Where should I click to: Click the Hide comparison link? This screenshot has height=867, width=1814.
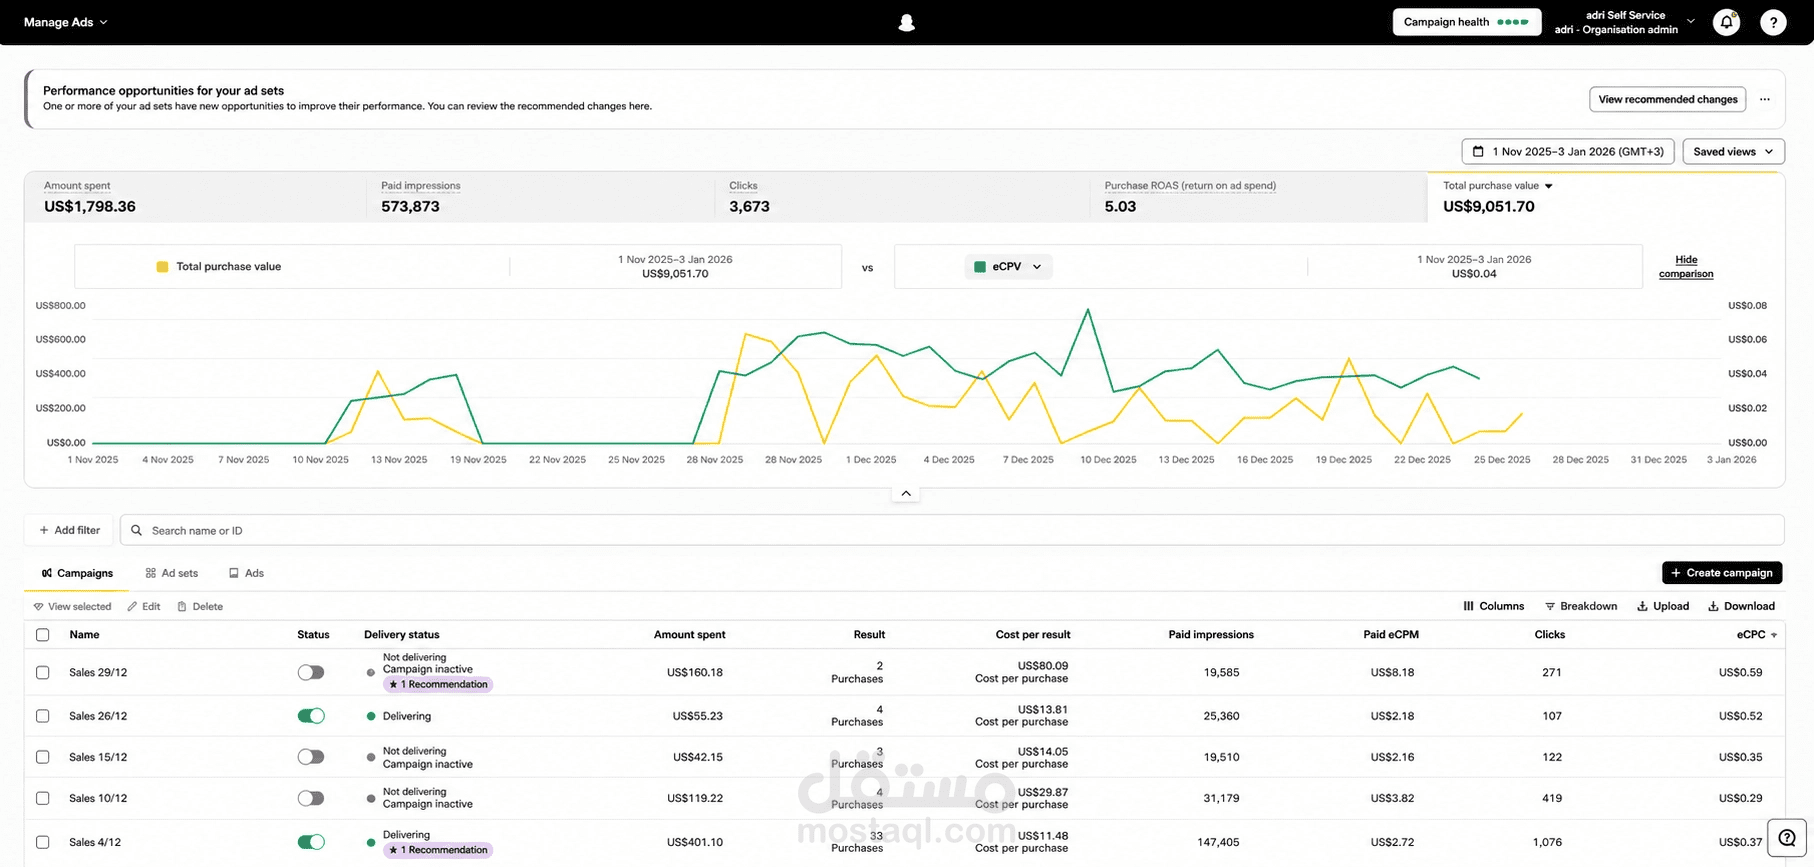pos(1686,267)
